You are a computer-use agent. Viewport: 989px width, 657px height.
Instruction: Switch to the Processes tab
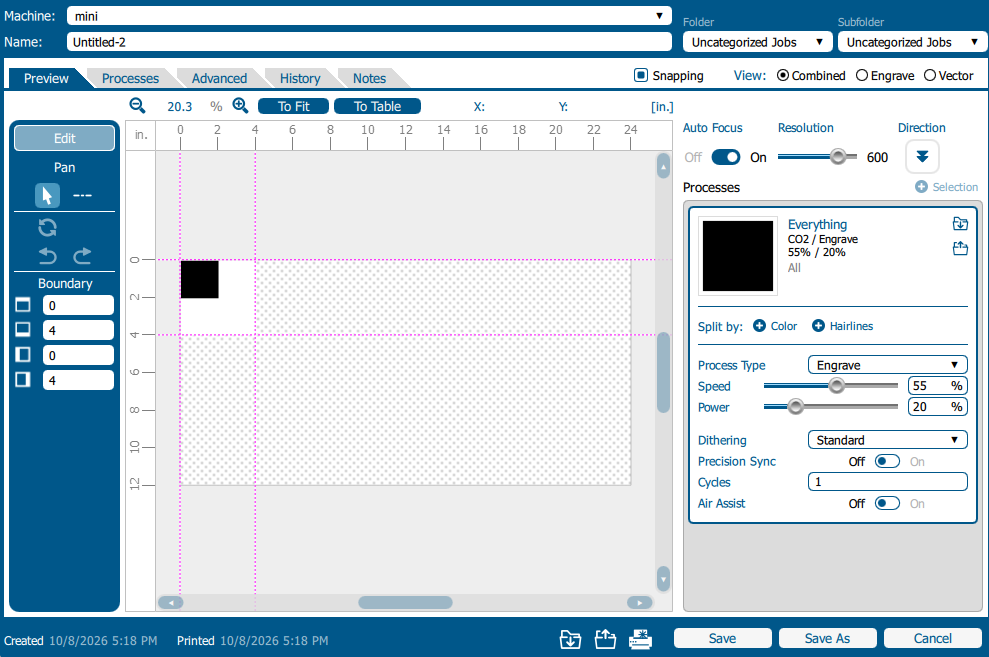coord(131,78)
